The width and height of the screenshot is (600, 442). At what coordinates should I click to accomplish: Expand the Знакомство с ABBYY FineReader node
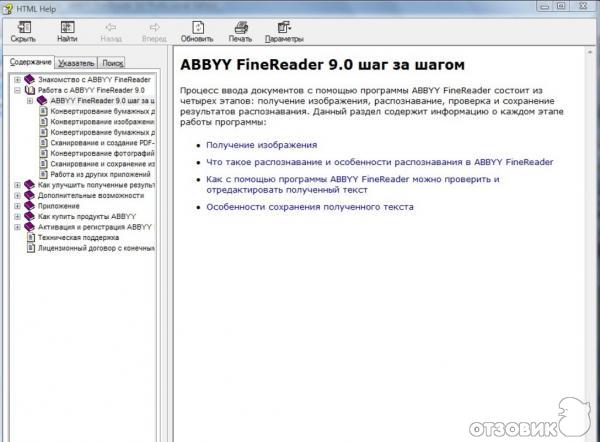[x=17, y=79]
